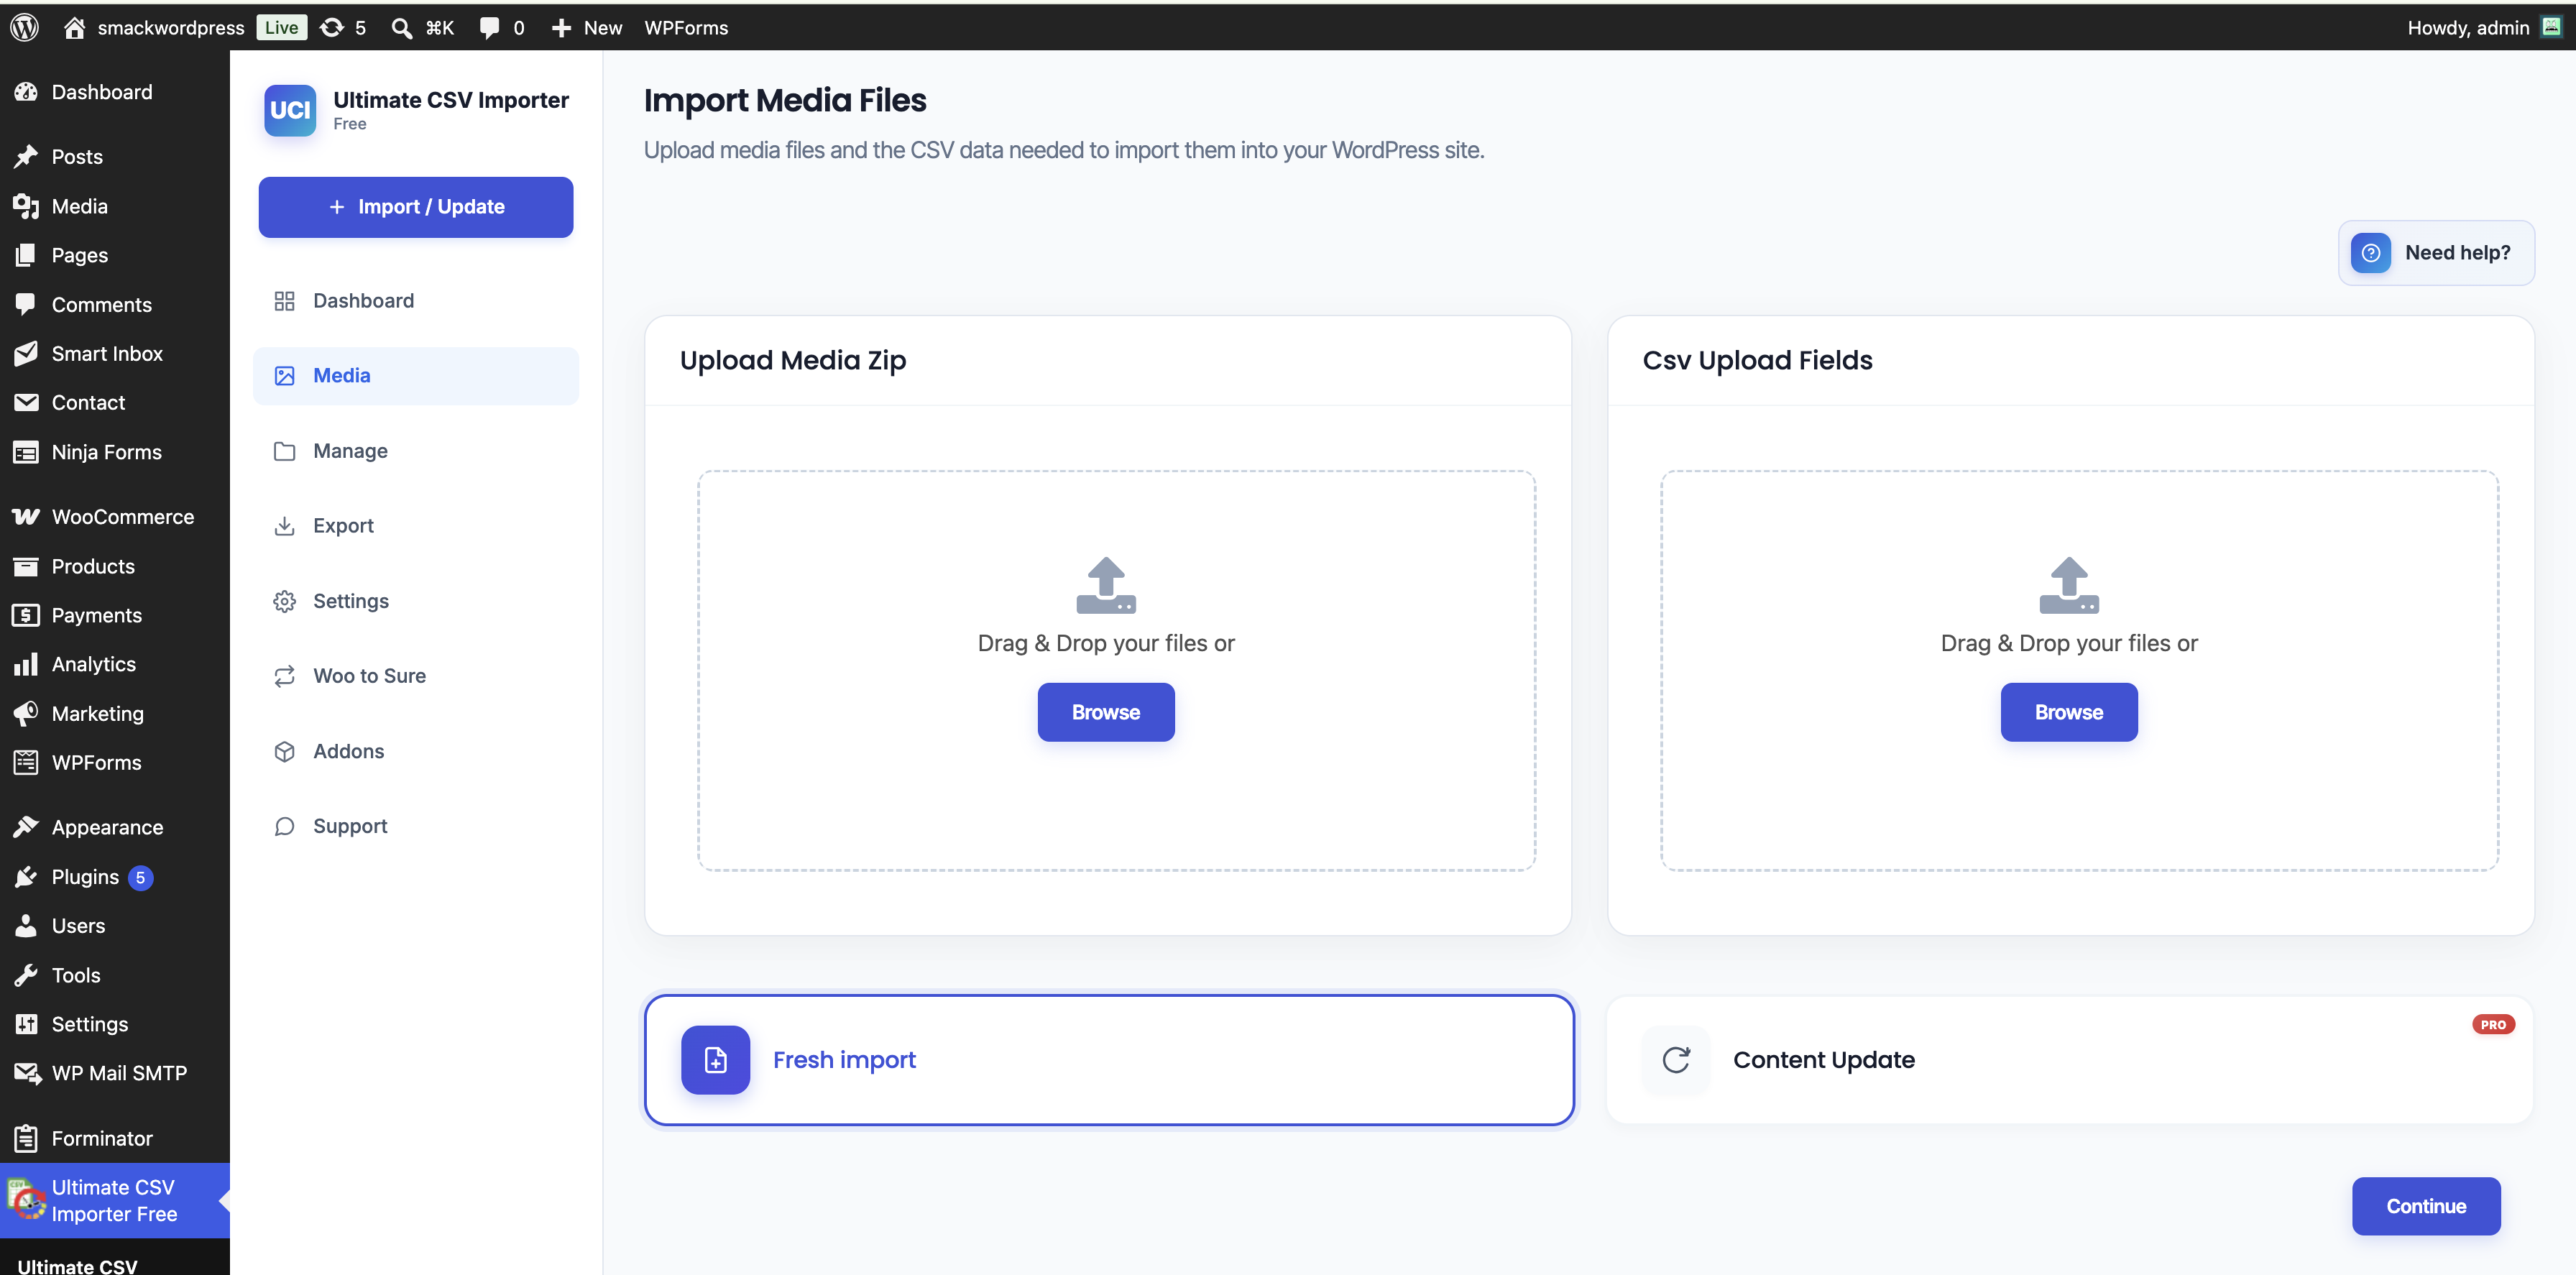The image size is (2576, 1275).
Task: Open the WordPress logo menu
Action: coord(25,27)
